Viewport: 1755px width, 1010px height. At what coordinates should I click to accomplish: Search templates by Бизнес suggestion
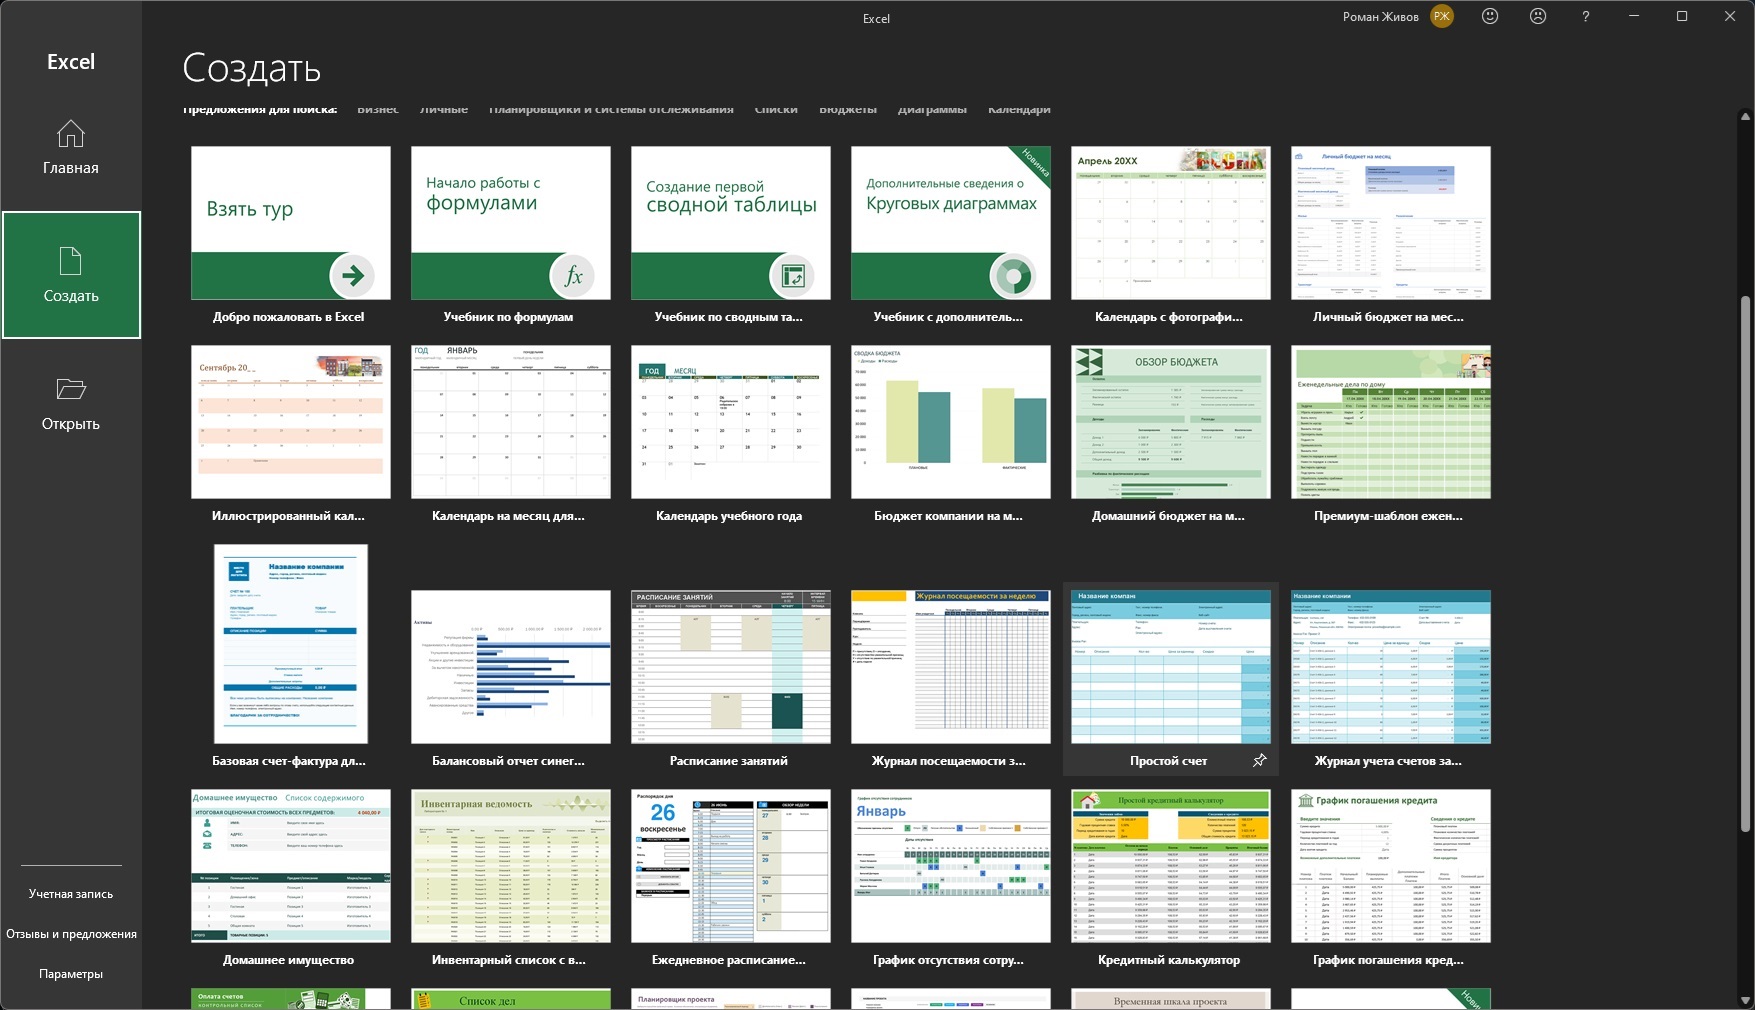coord(378,109)
